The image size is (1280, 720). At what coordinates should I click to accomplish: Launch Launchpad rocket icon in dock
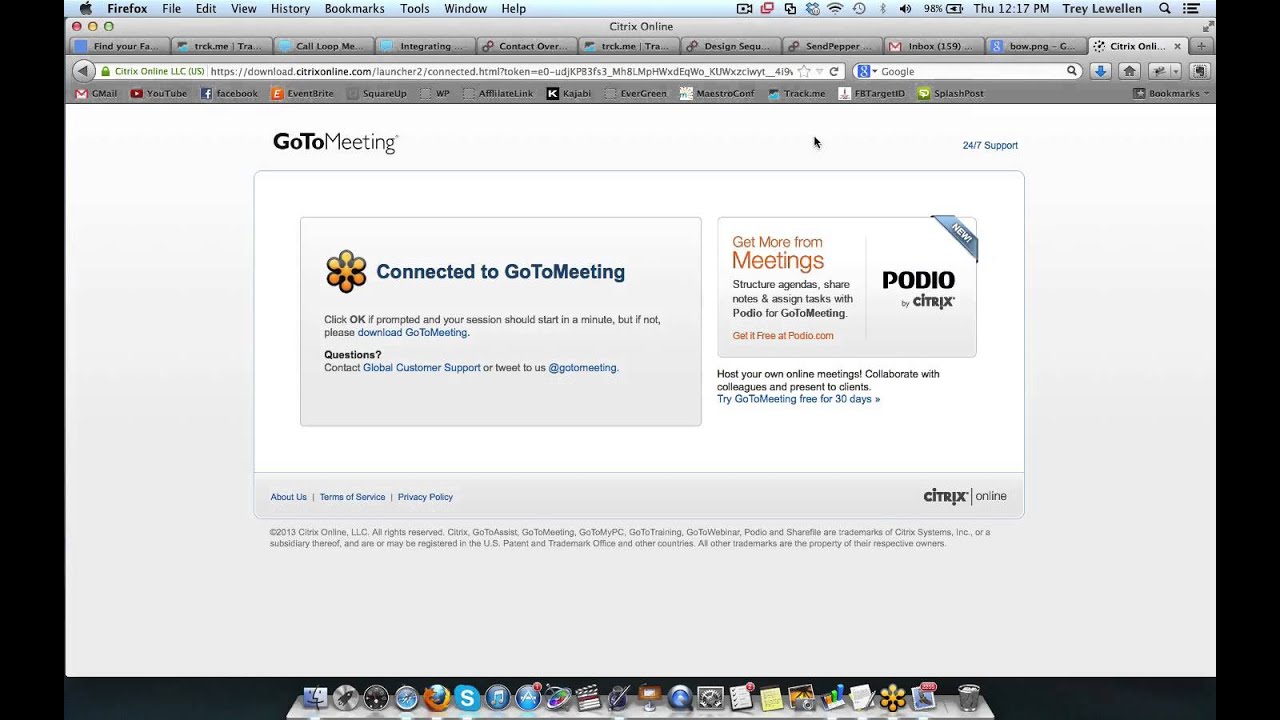(346, 698)
